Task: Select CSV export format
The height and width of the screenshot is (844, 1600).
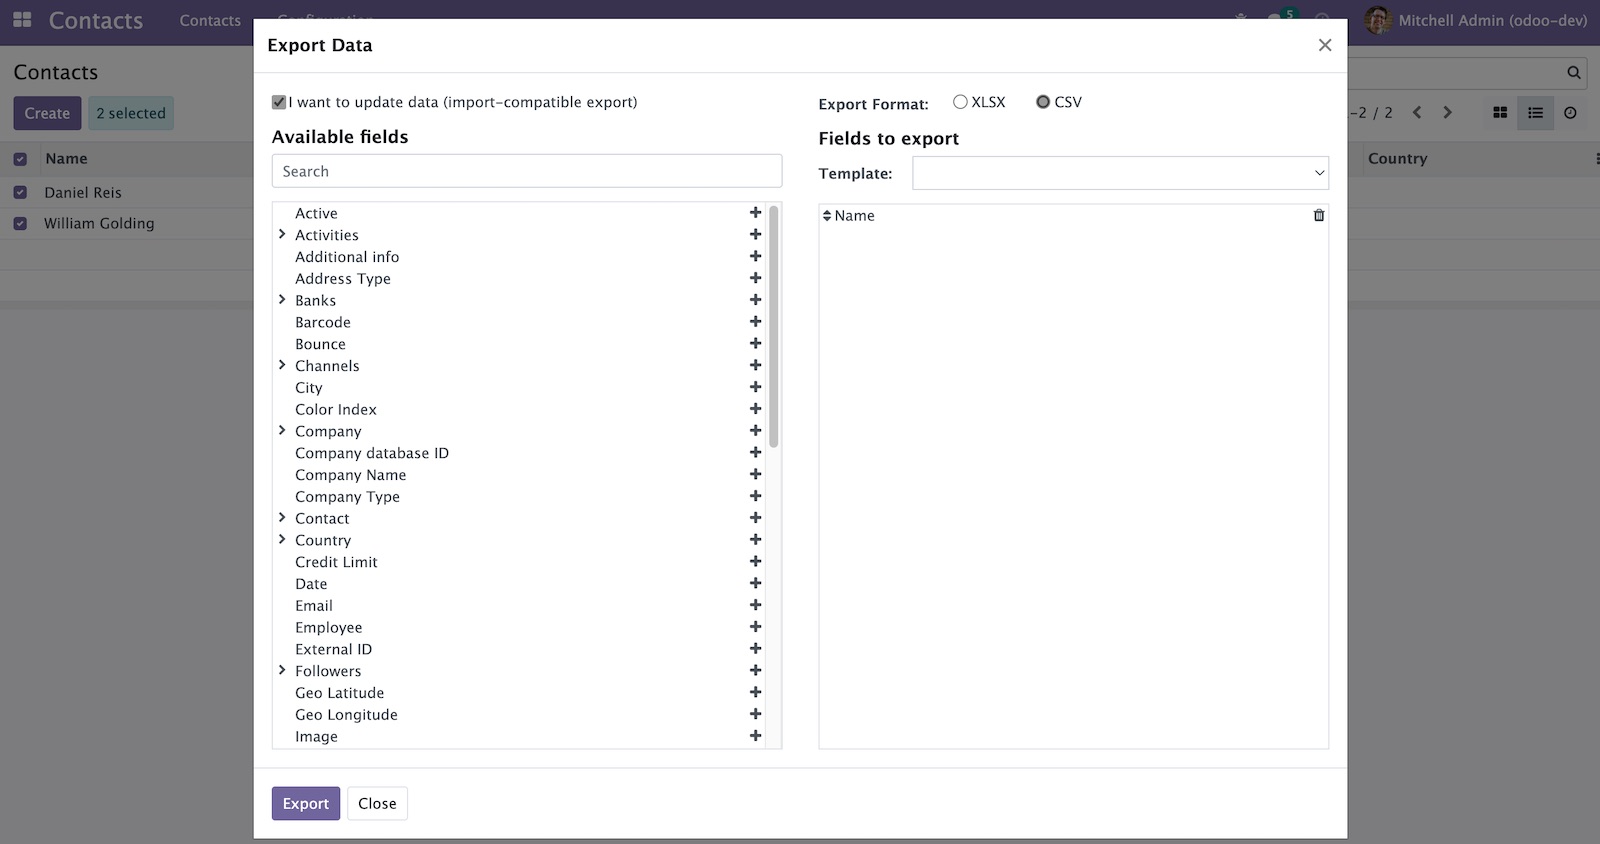Action: click(x=1043, y=102)
